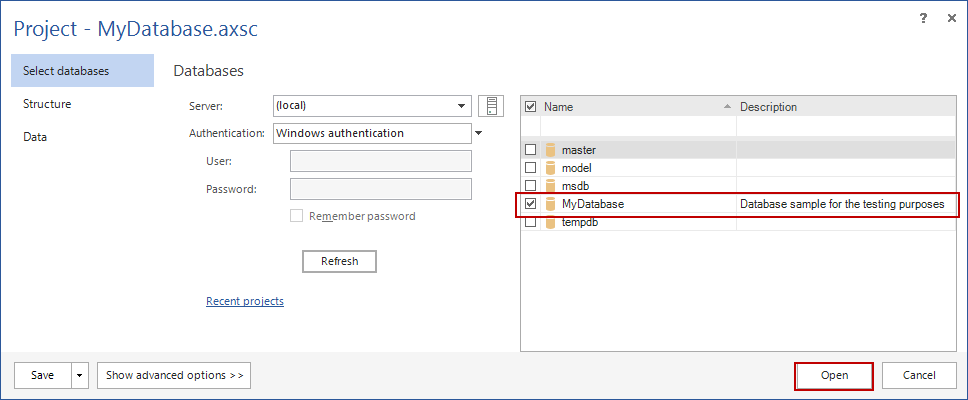Click the help question mark icon
Screen dimensions: 968x400
(x=921, y=20)
